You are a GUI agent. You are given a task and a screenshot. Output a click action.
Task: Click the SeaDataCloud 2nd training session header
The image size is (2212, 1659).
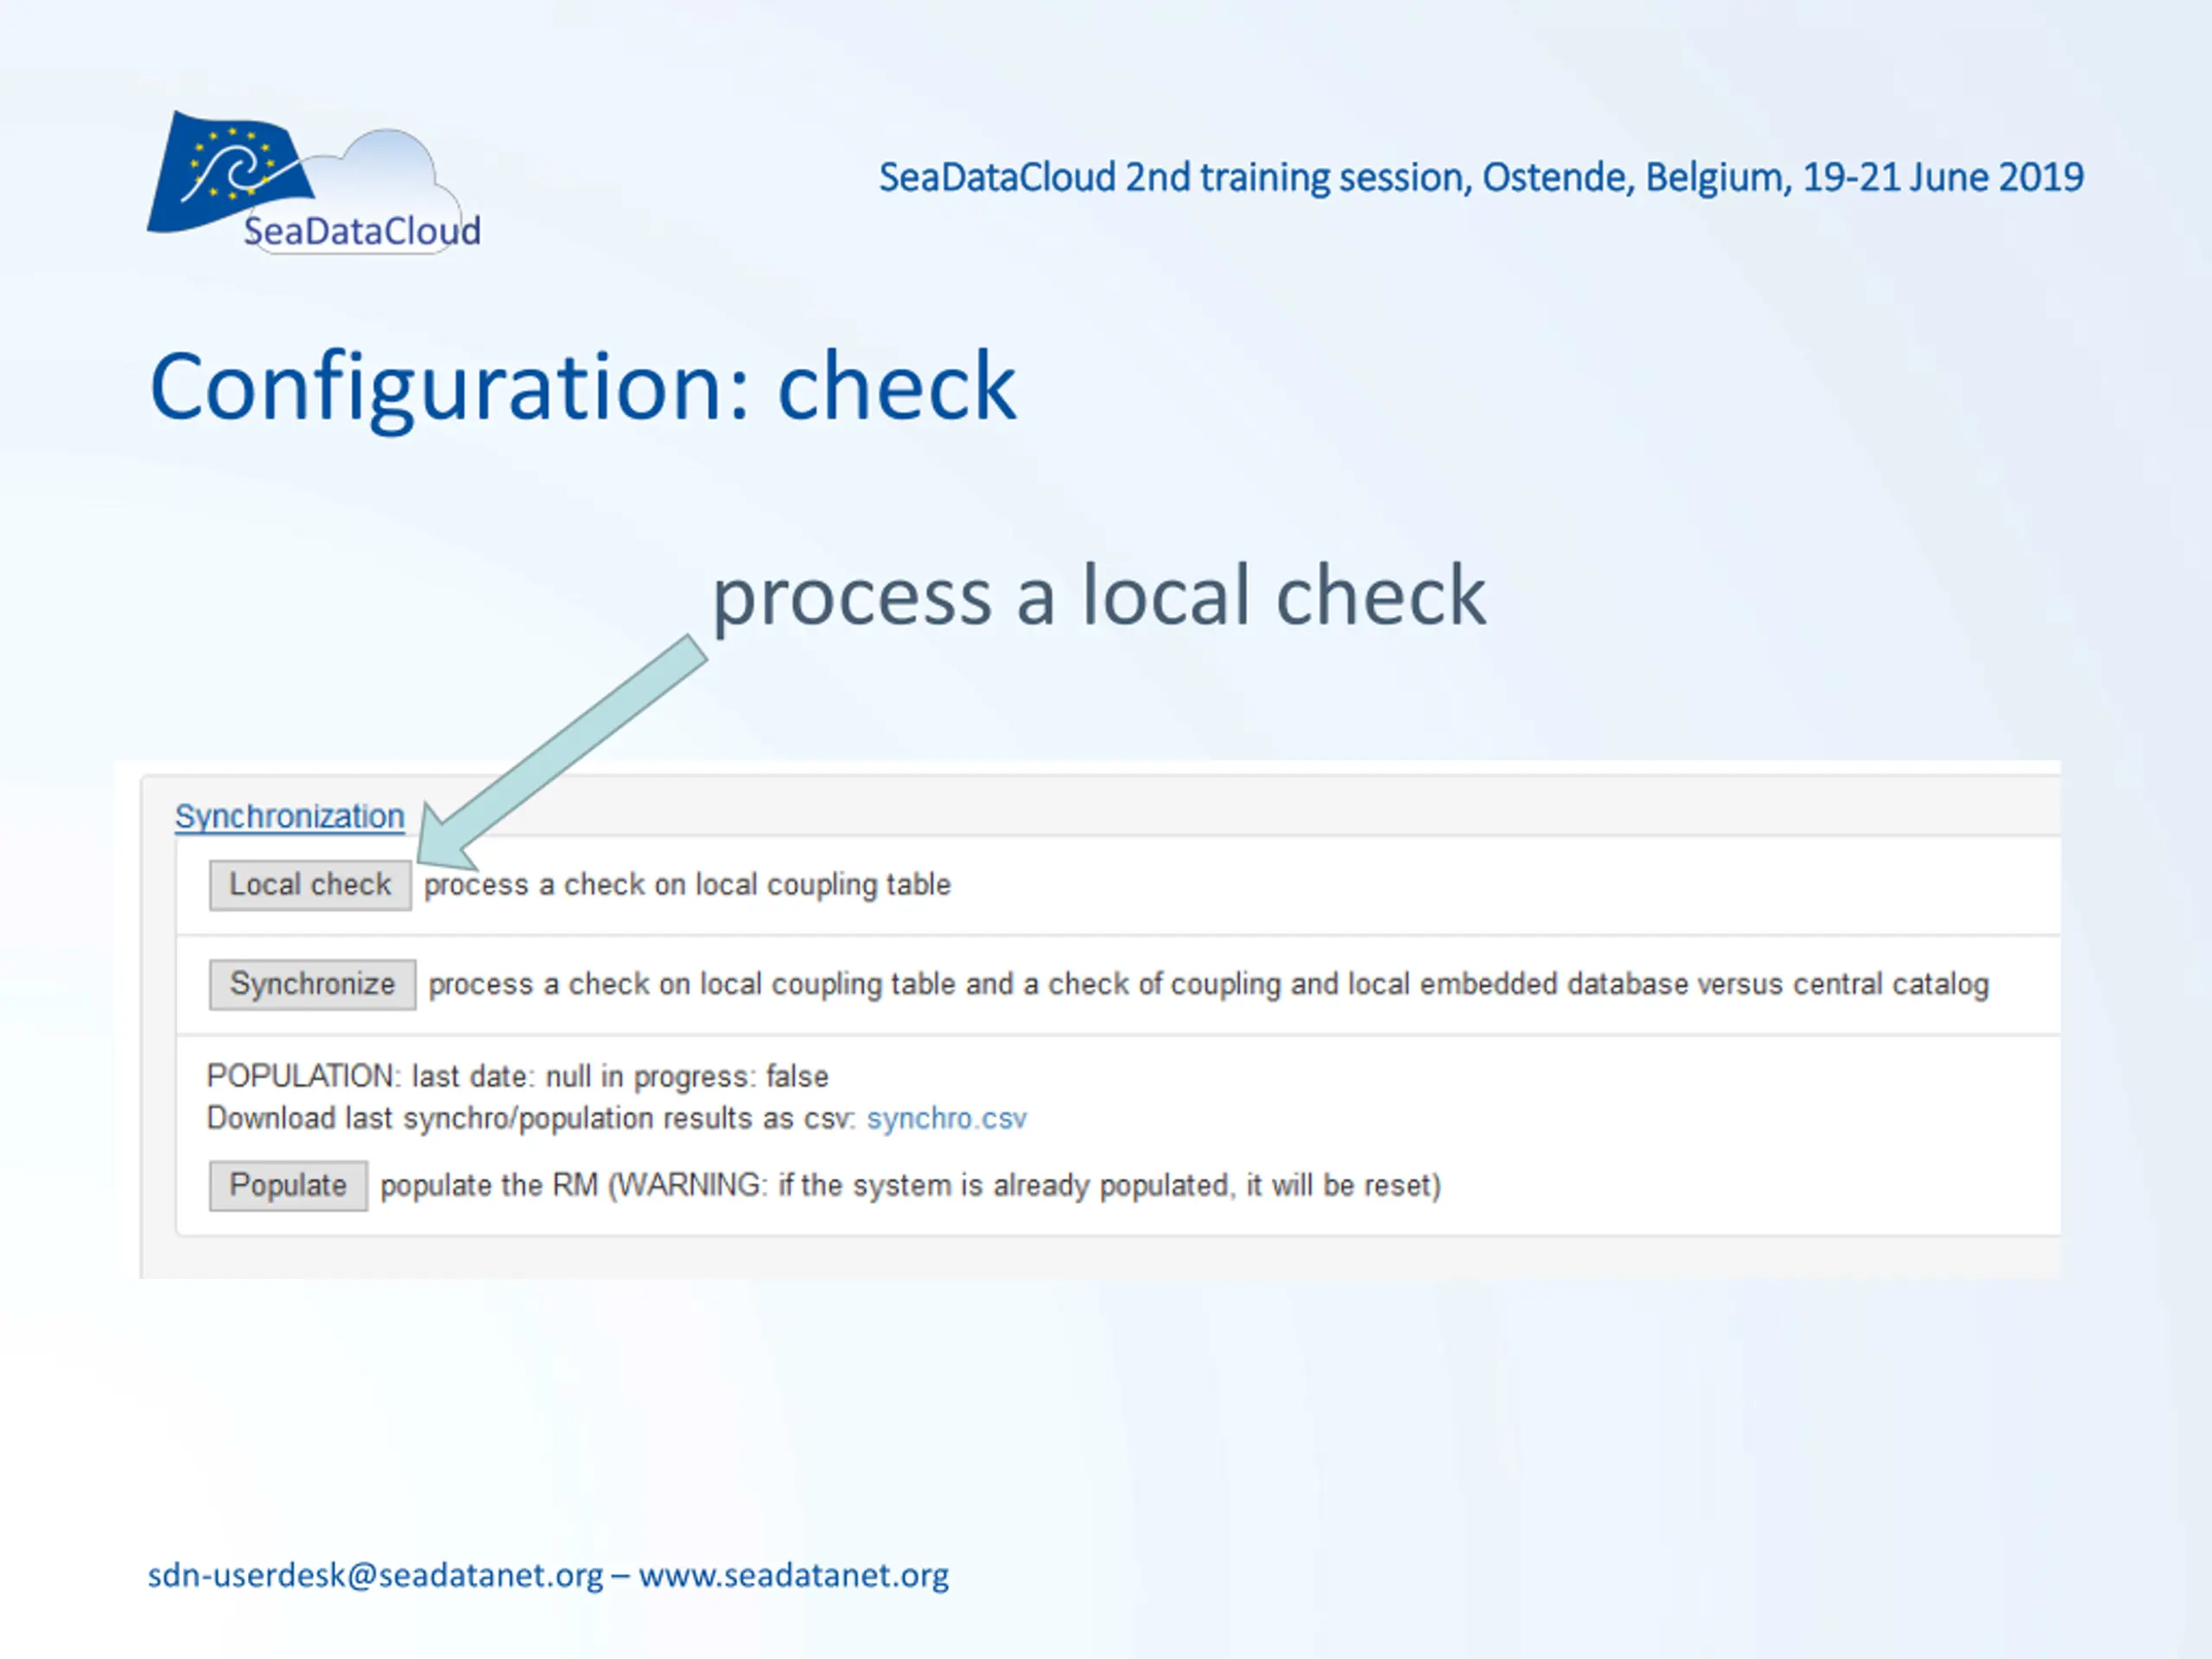1481,178
